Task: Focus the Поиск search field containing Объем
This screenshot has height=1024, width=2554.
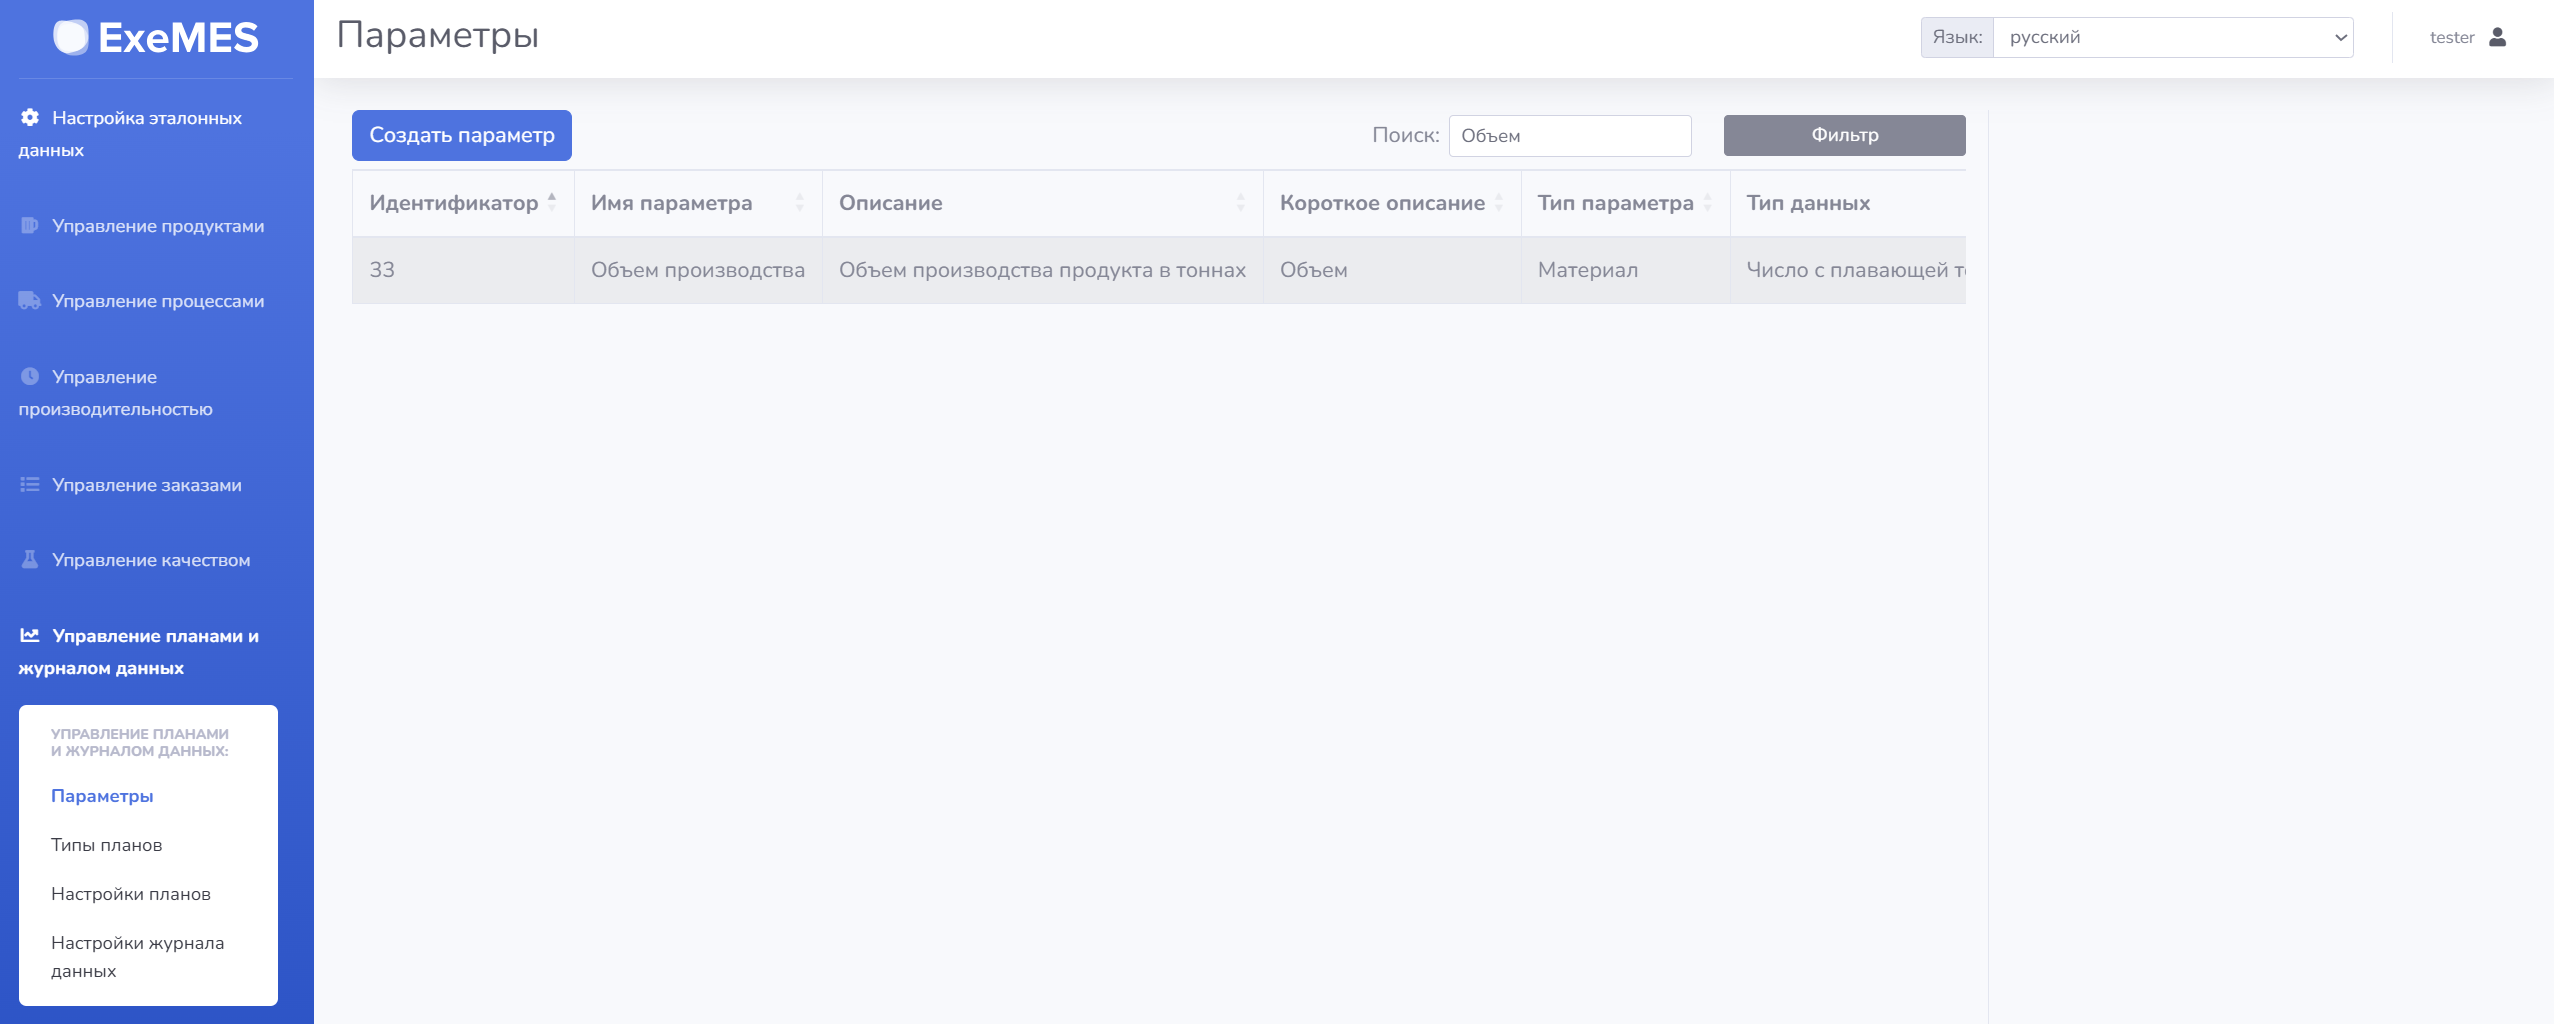Action: point(1570,136)
